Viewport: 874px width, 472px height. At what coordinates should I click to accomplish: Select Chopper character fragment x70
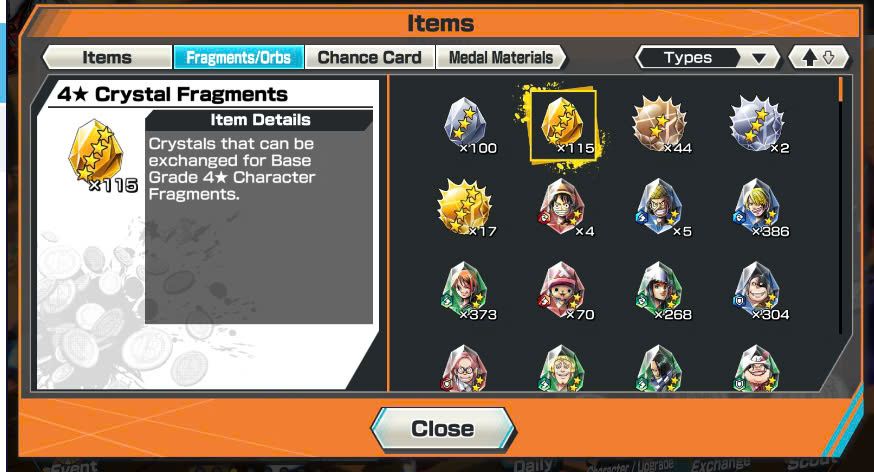[x=563, y=291]
